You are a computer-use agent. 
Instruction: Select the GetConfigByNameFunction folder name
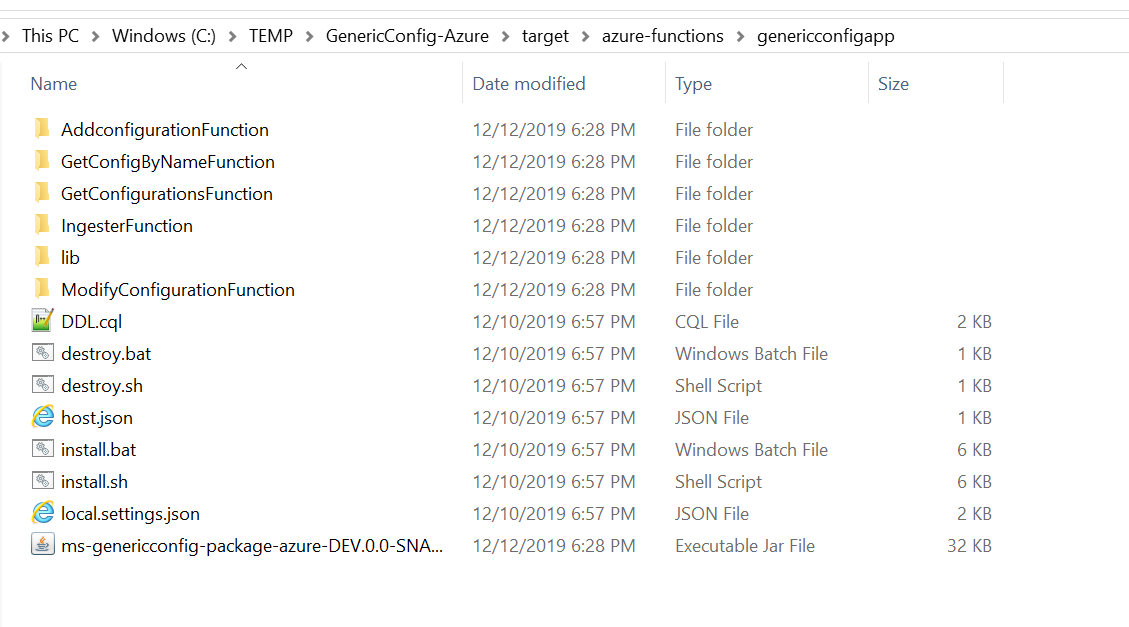click(167, 161)
